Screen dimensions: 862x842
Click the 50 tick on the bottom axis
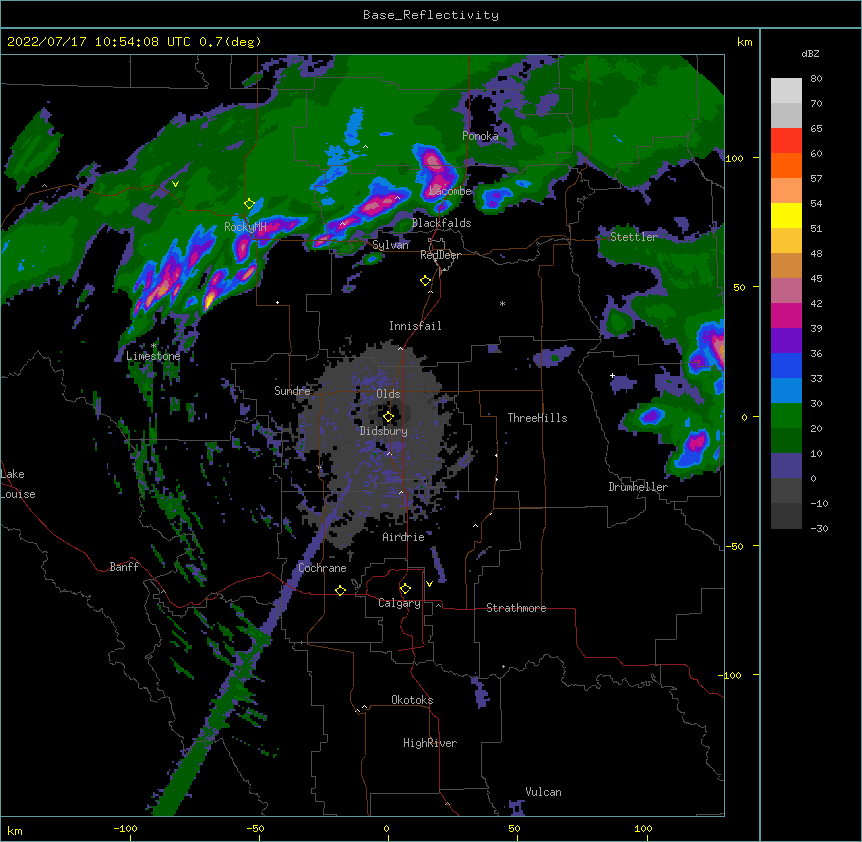(514, 828)
